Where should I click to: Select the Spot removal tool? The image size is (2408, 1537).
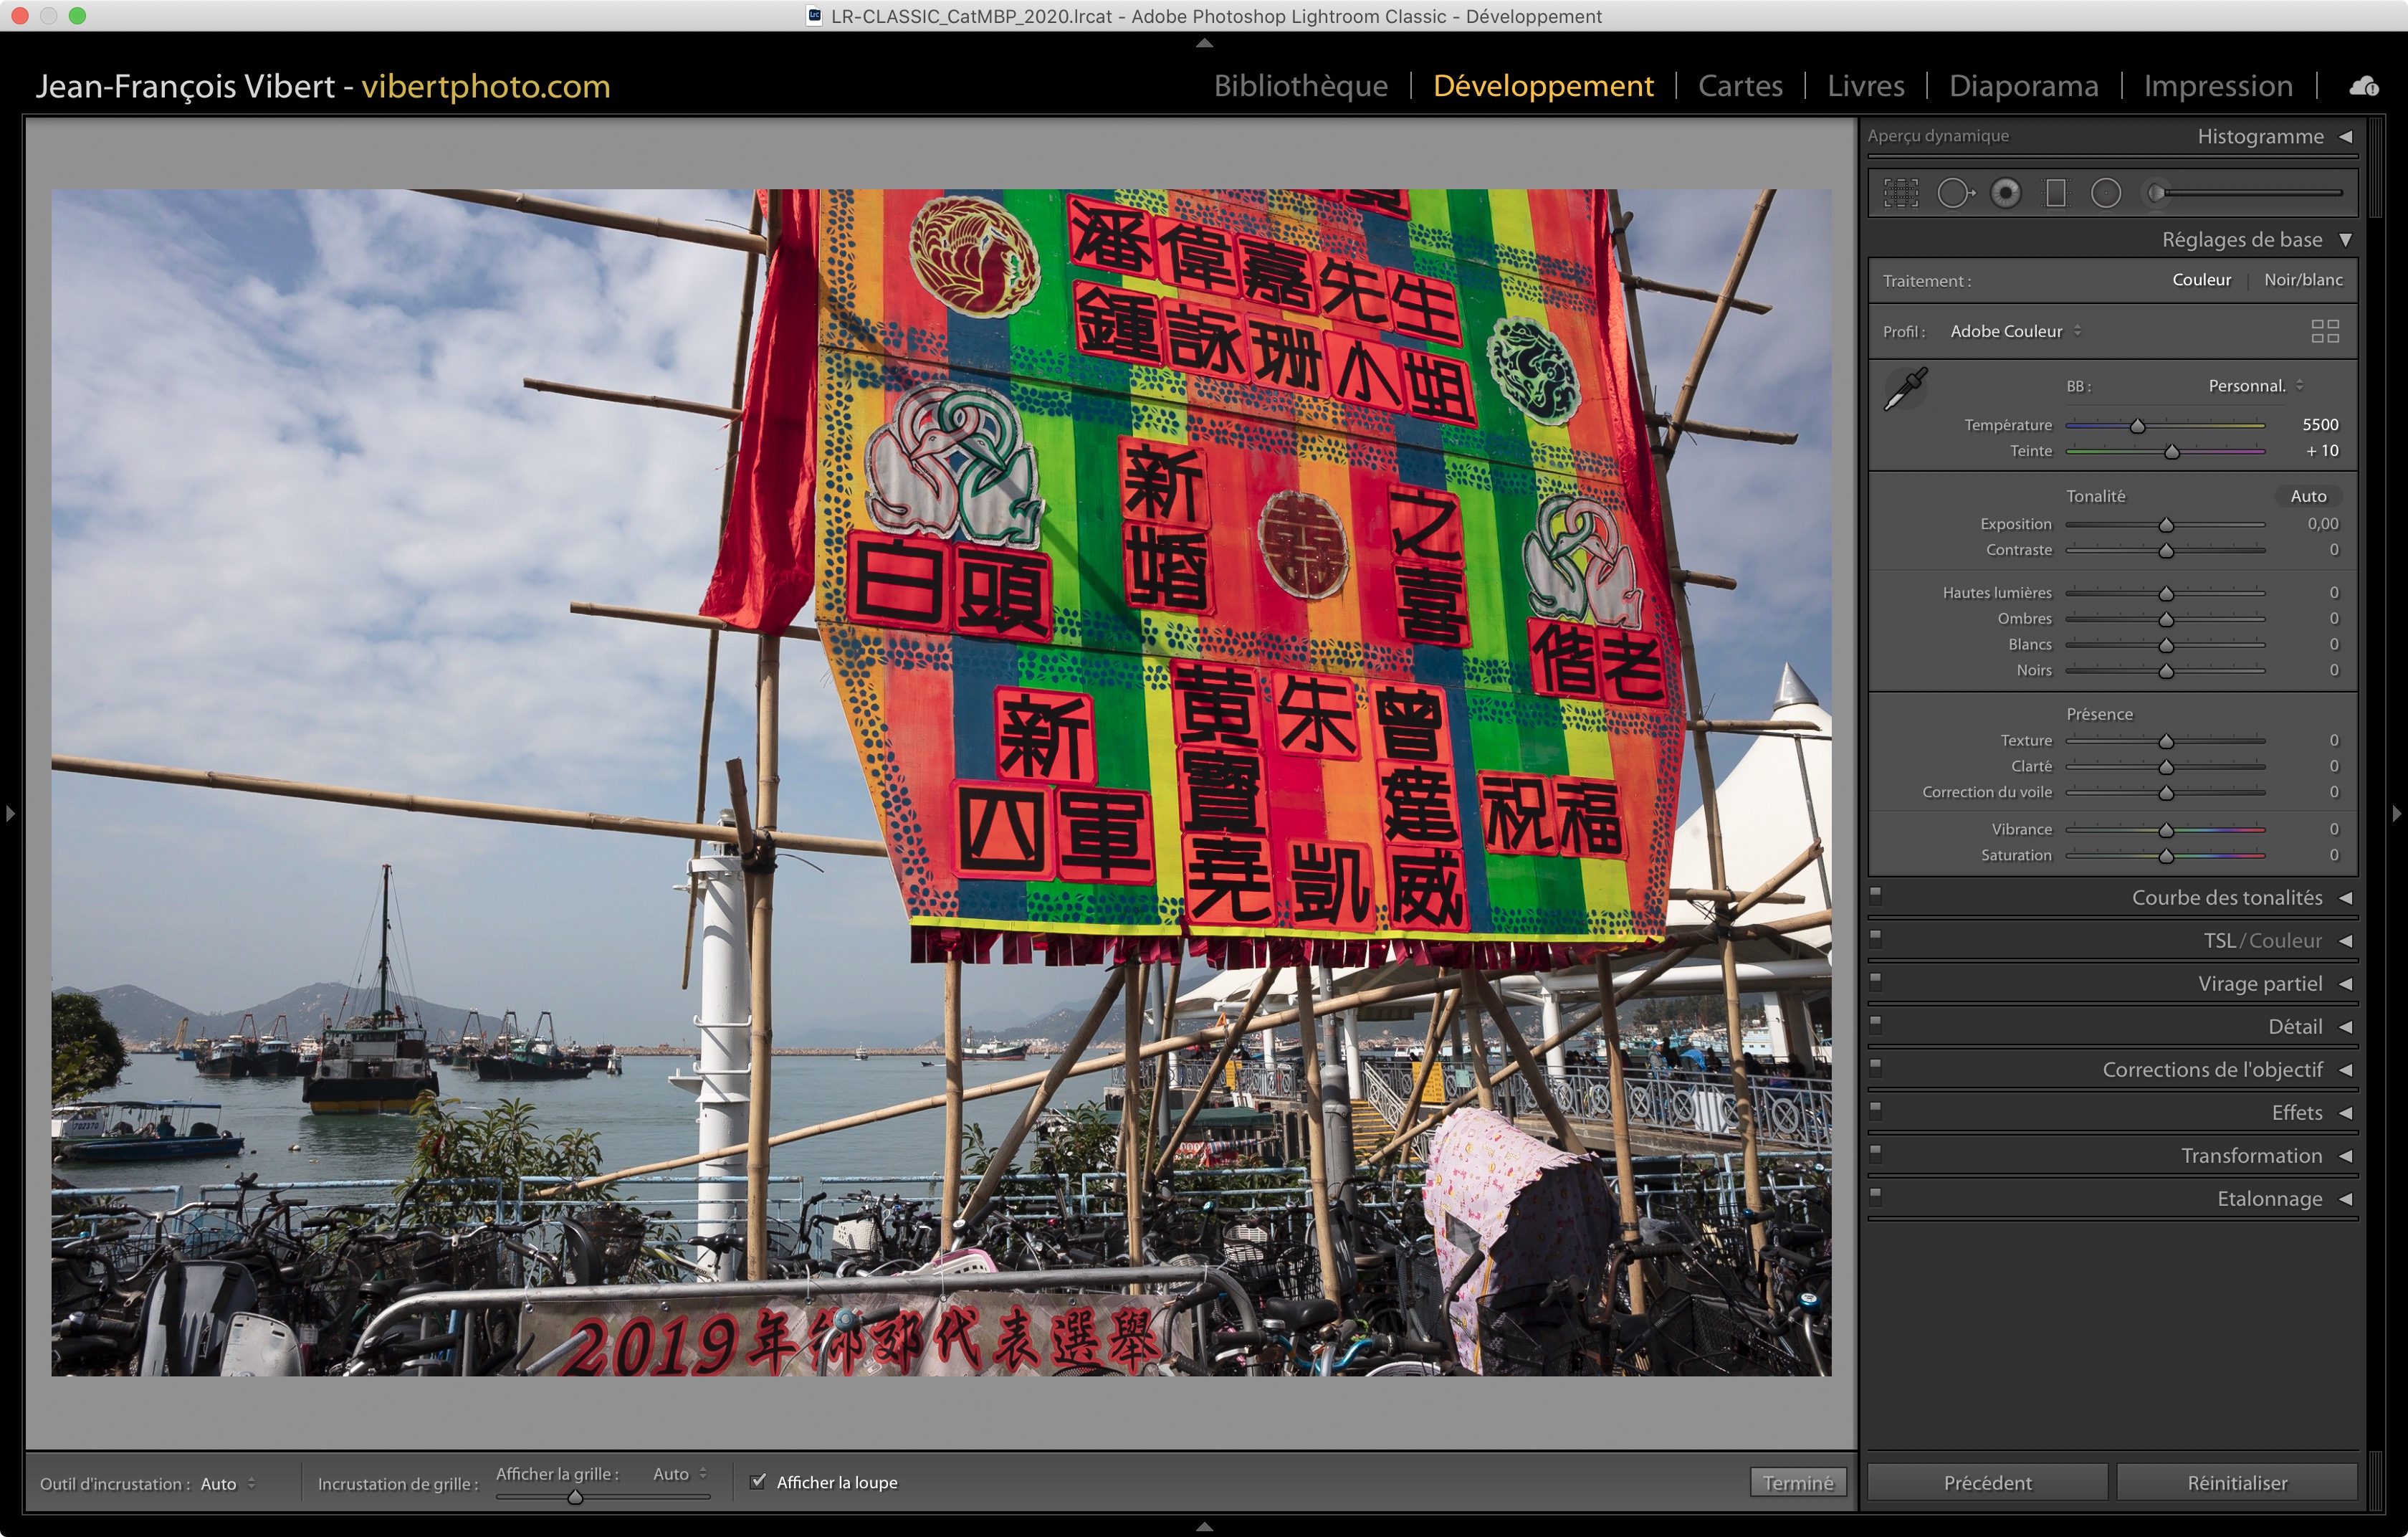pyautogui.click(x=1955, y=193)
